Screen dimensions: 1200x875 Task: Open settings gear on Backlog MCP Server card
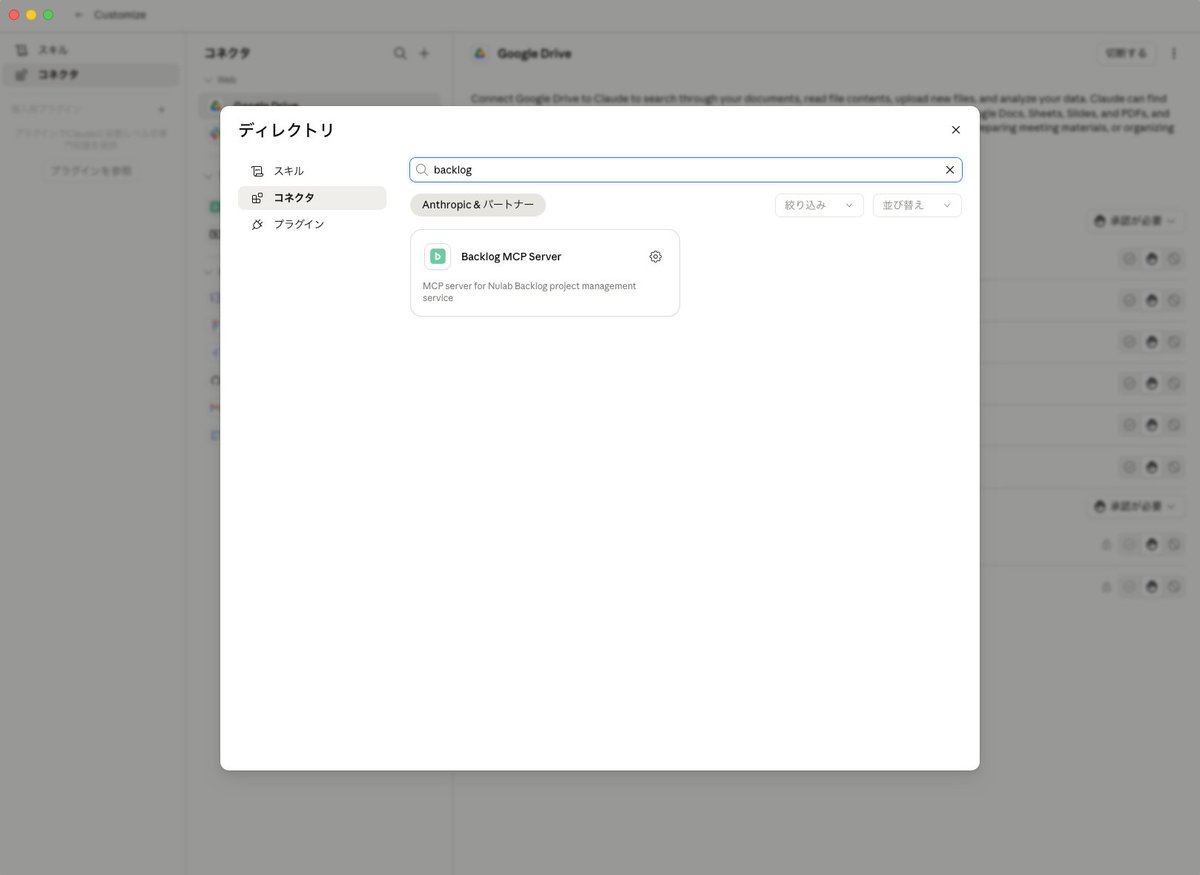655,257
